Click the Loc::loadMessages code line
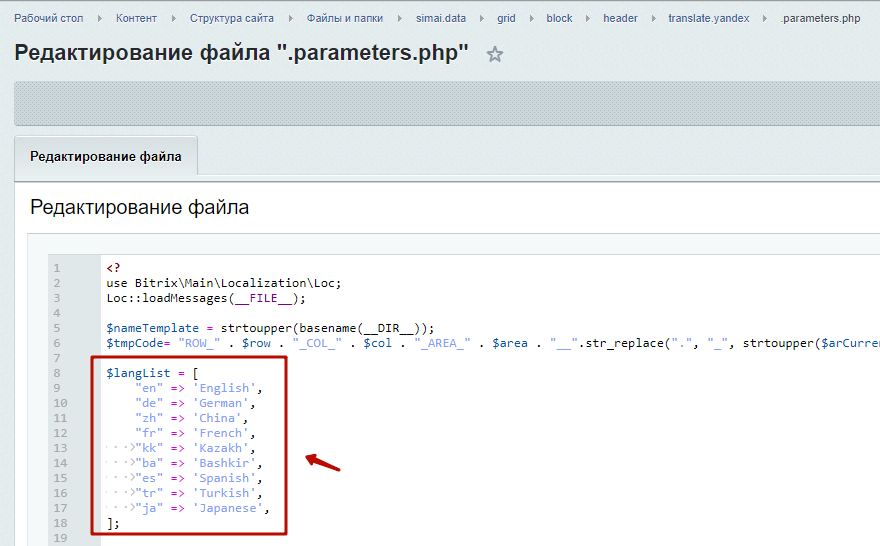This screenshot has width=880, height=546. coord(205,298)
